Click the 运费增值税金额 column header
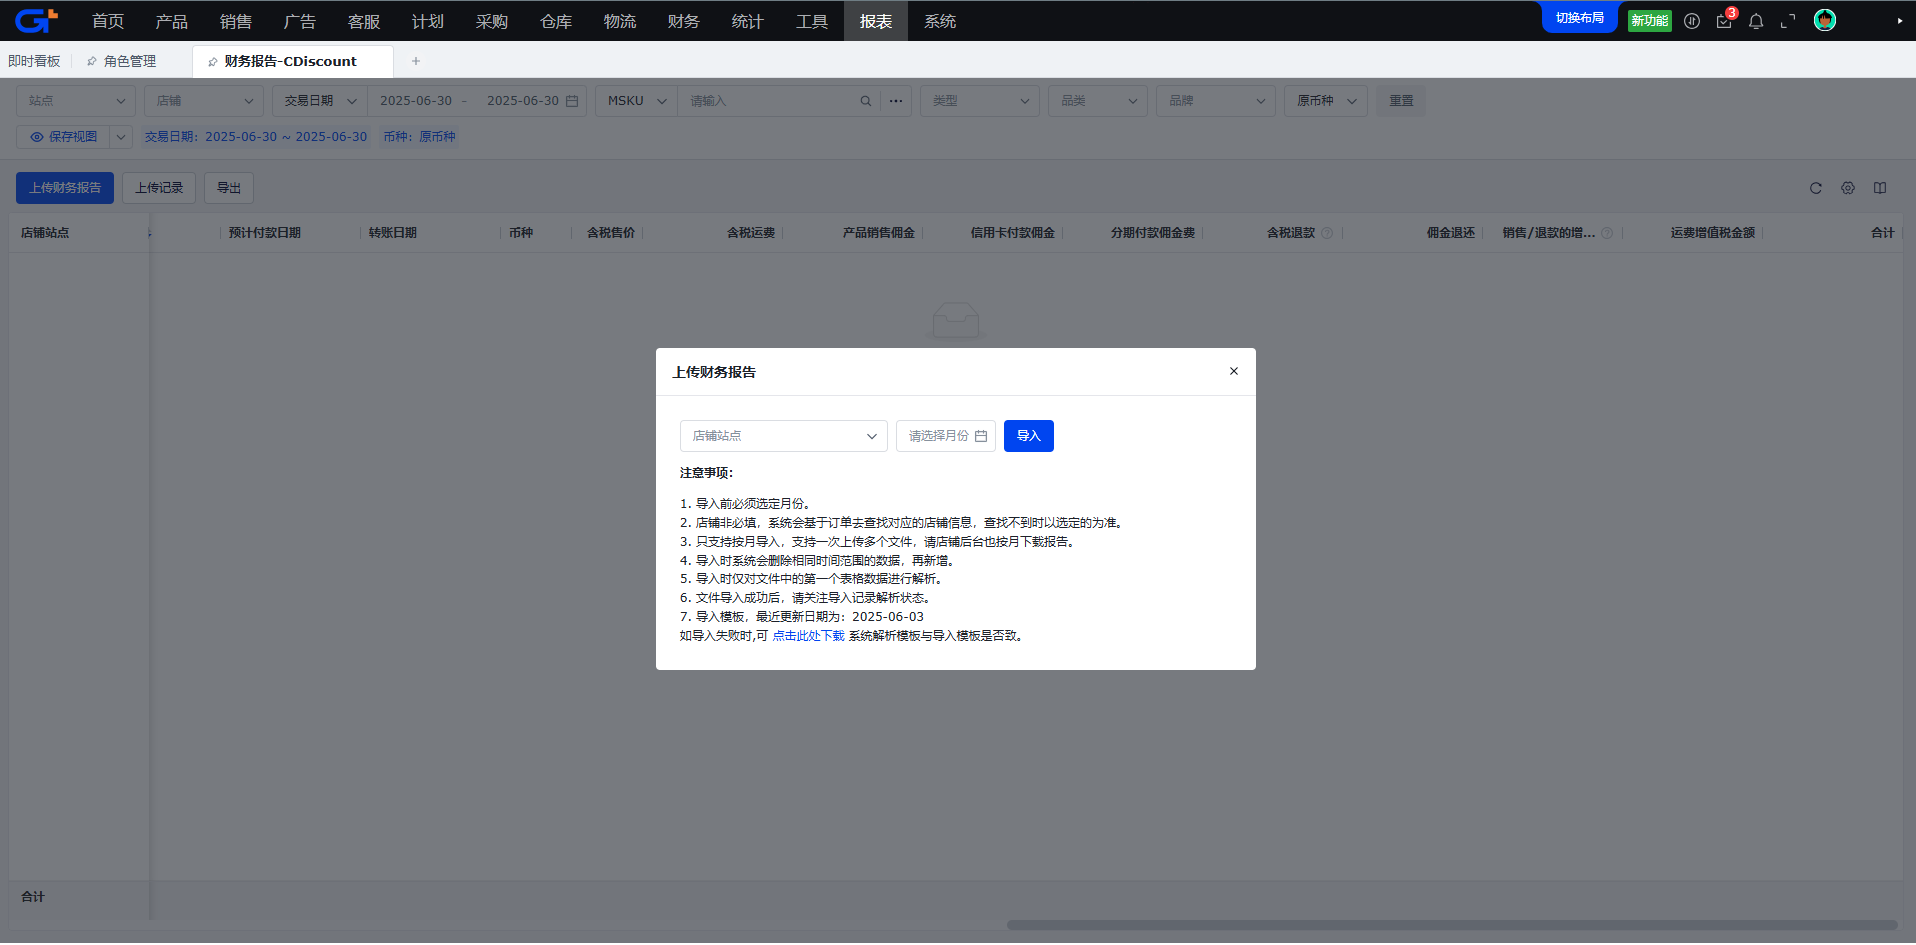Viewport: 1916px width, 945px height. (x=1713, y=233)
